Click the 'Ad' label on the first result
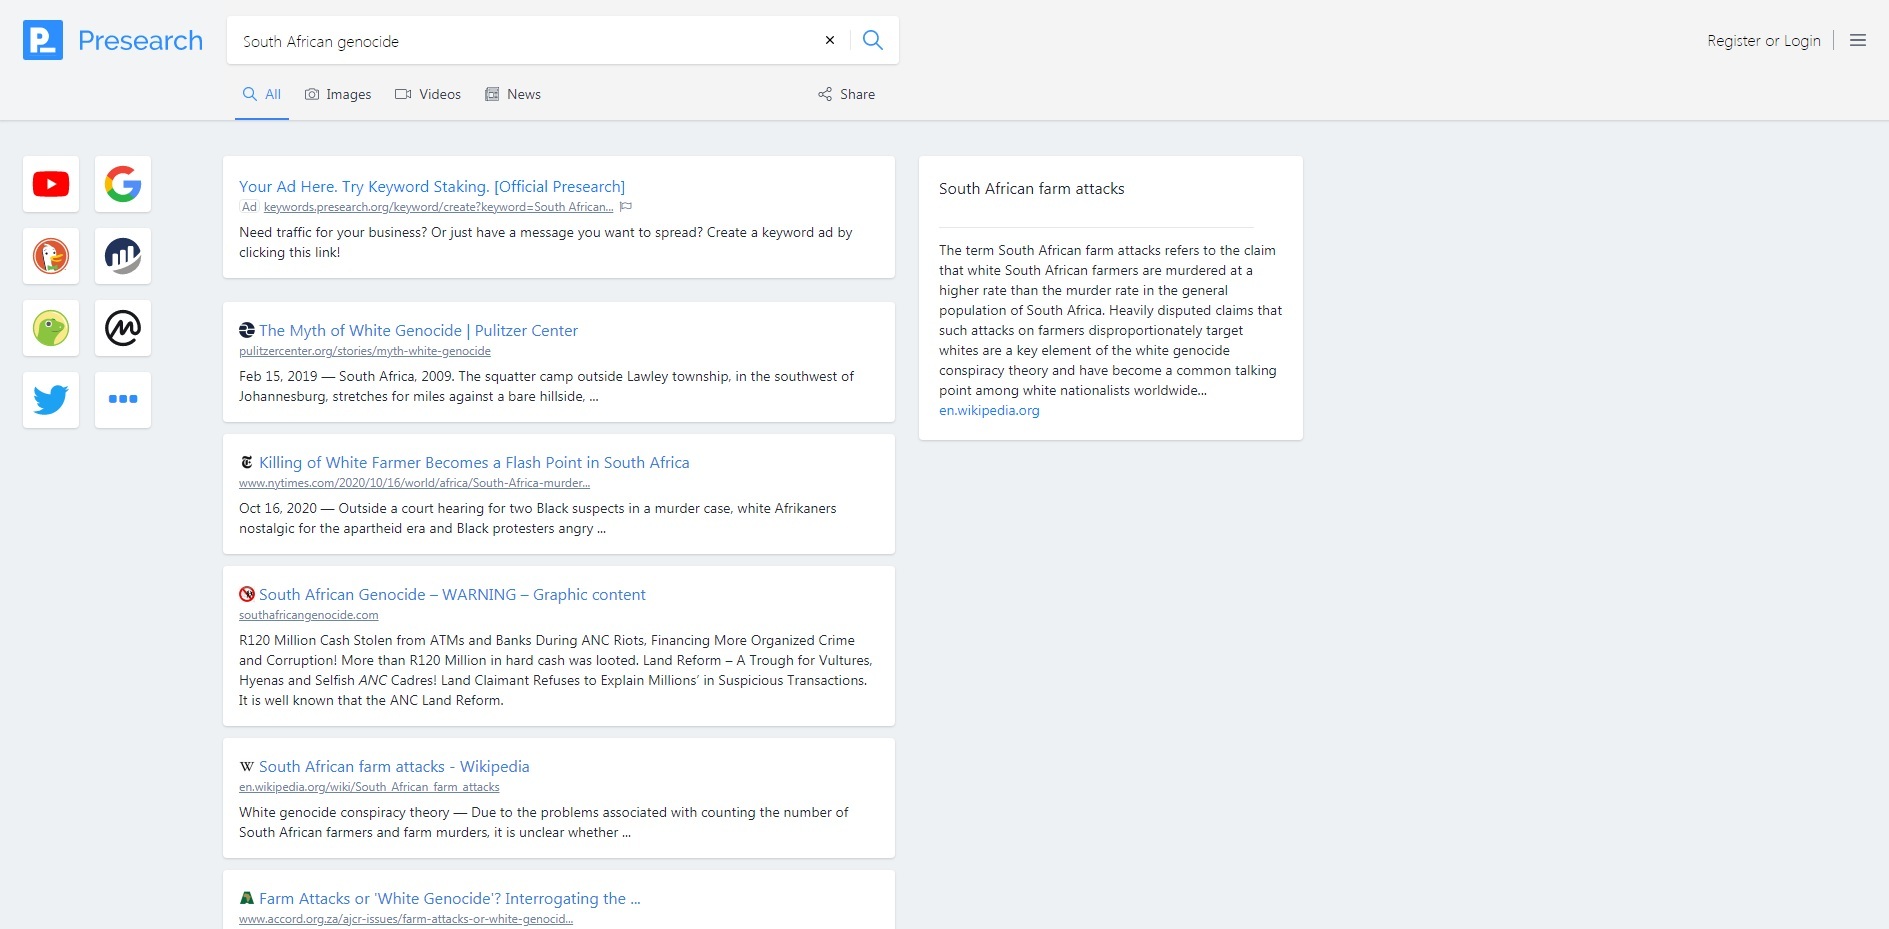Viewport: 1889px width, 929px height. click(x=249, y=207)
